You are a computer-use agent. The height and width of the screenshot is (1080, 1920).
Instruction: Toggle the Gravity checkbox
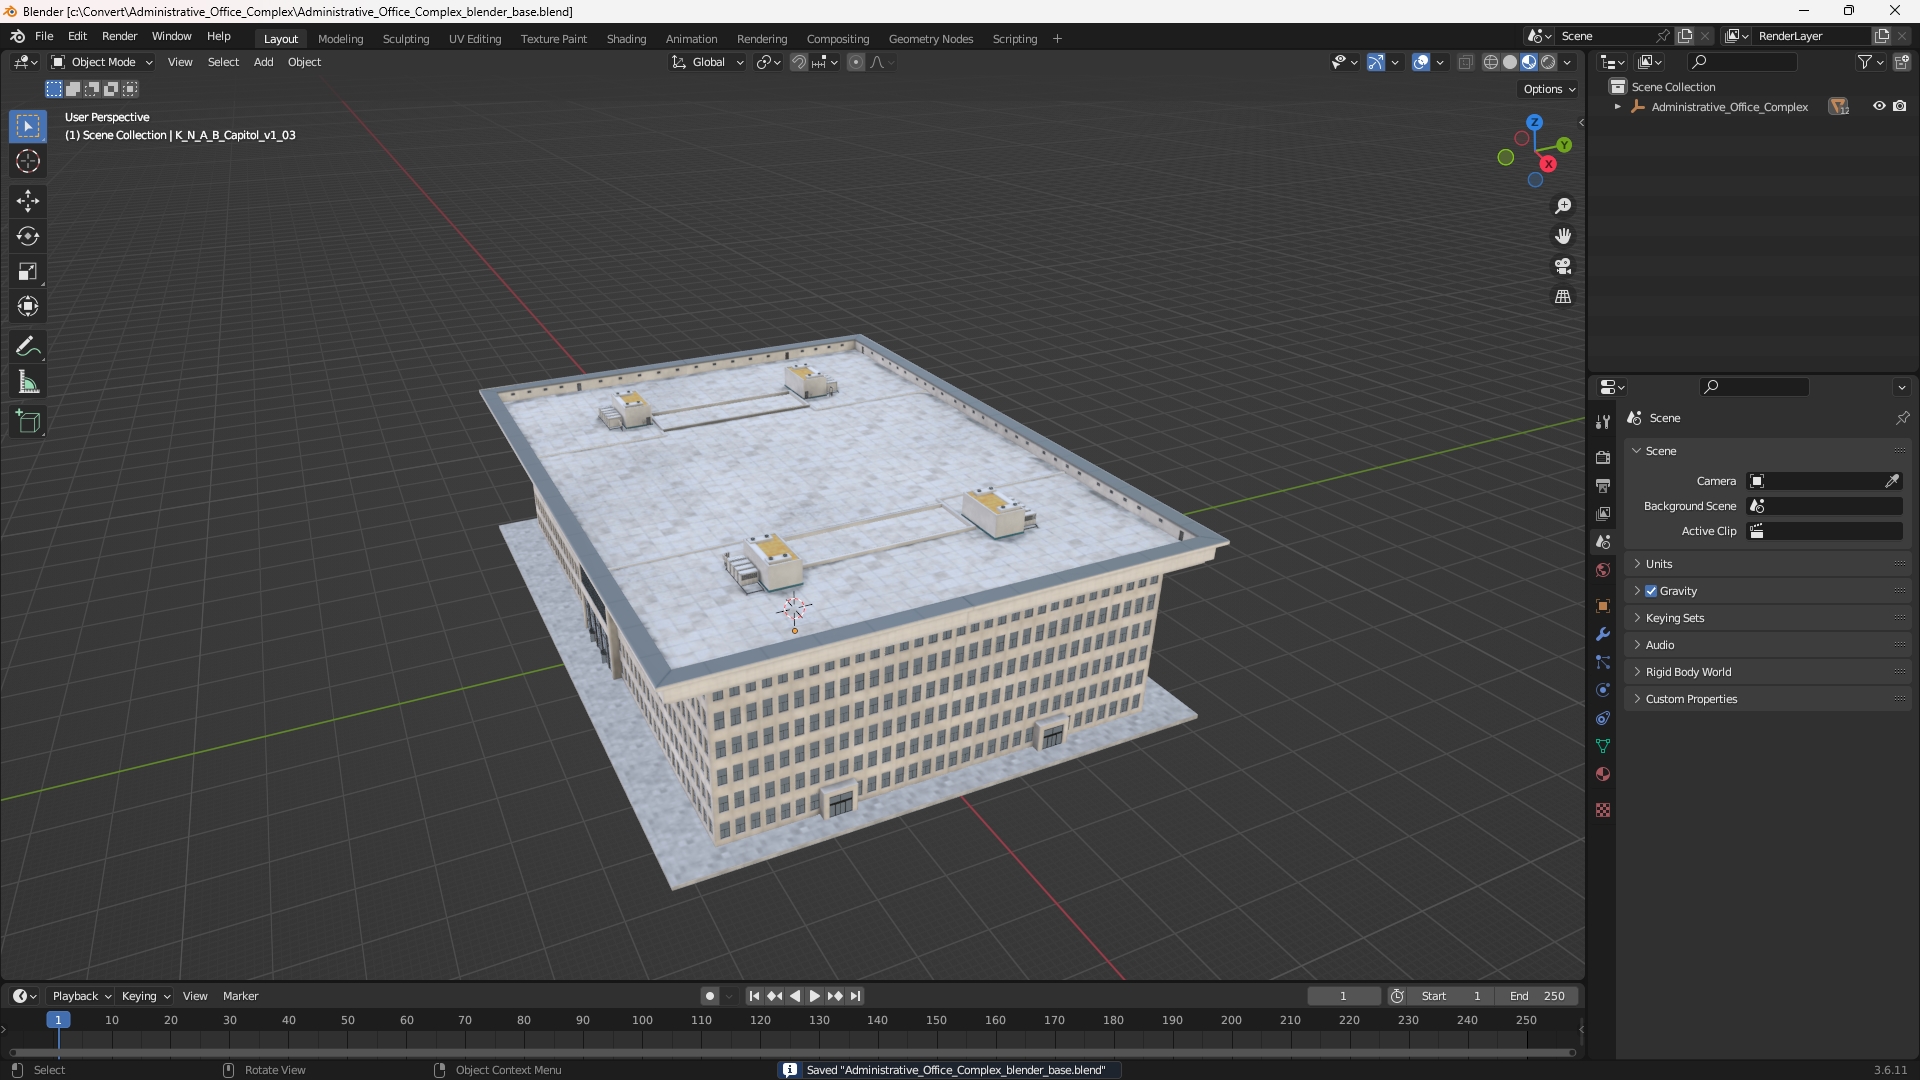(x=1651, y=591)
